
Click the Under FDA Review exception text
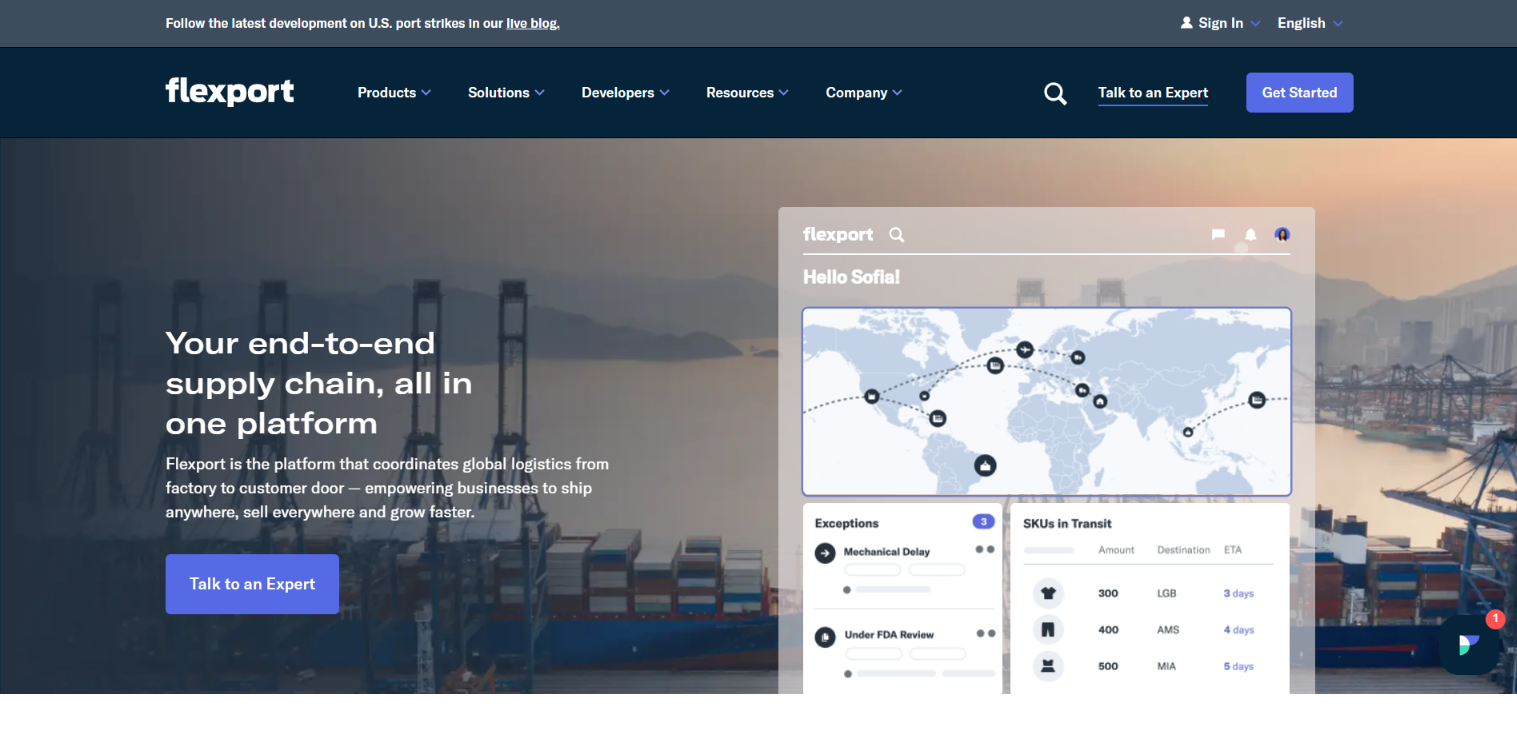click(889, 635)
